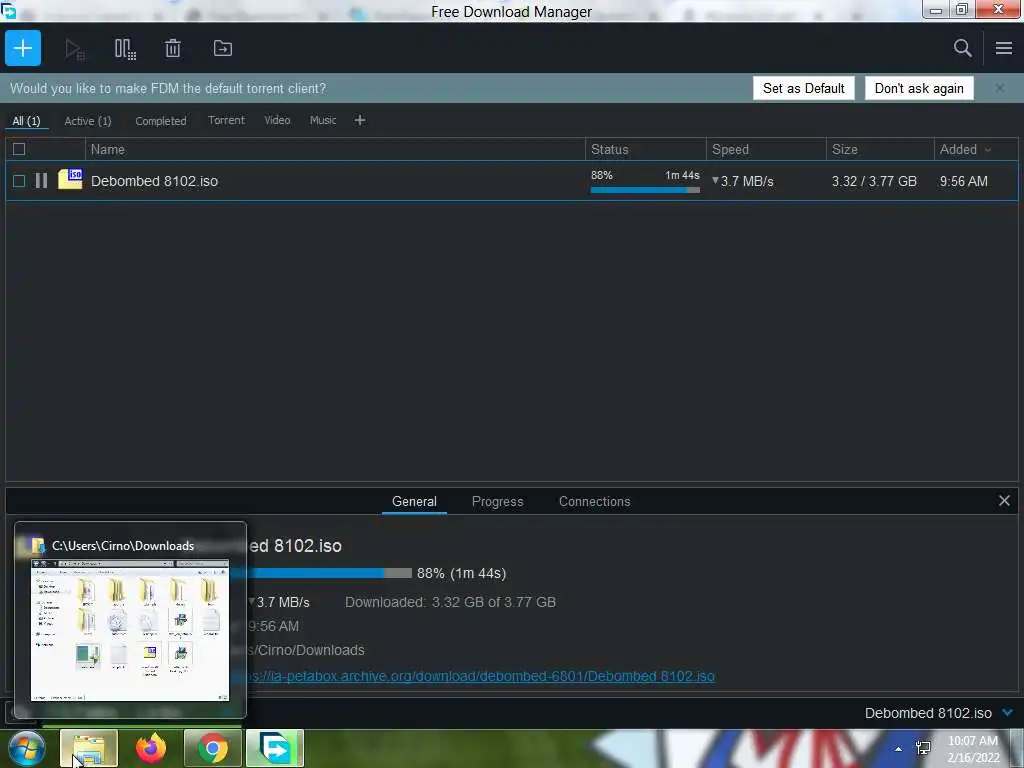Image resolution: width=1024 pixels, height=768 pixels.
Task: Move download using folder arrow icon
Action: pyautogui.click(x=223, y=48)
